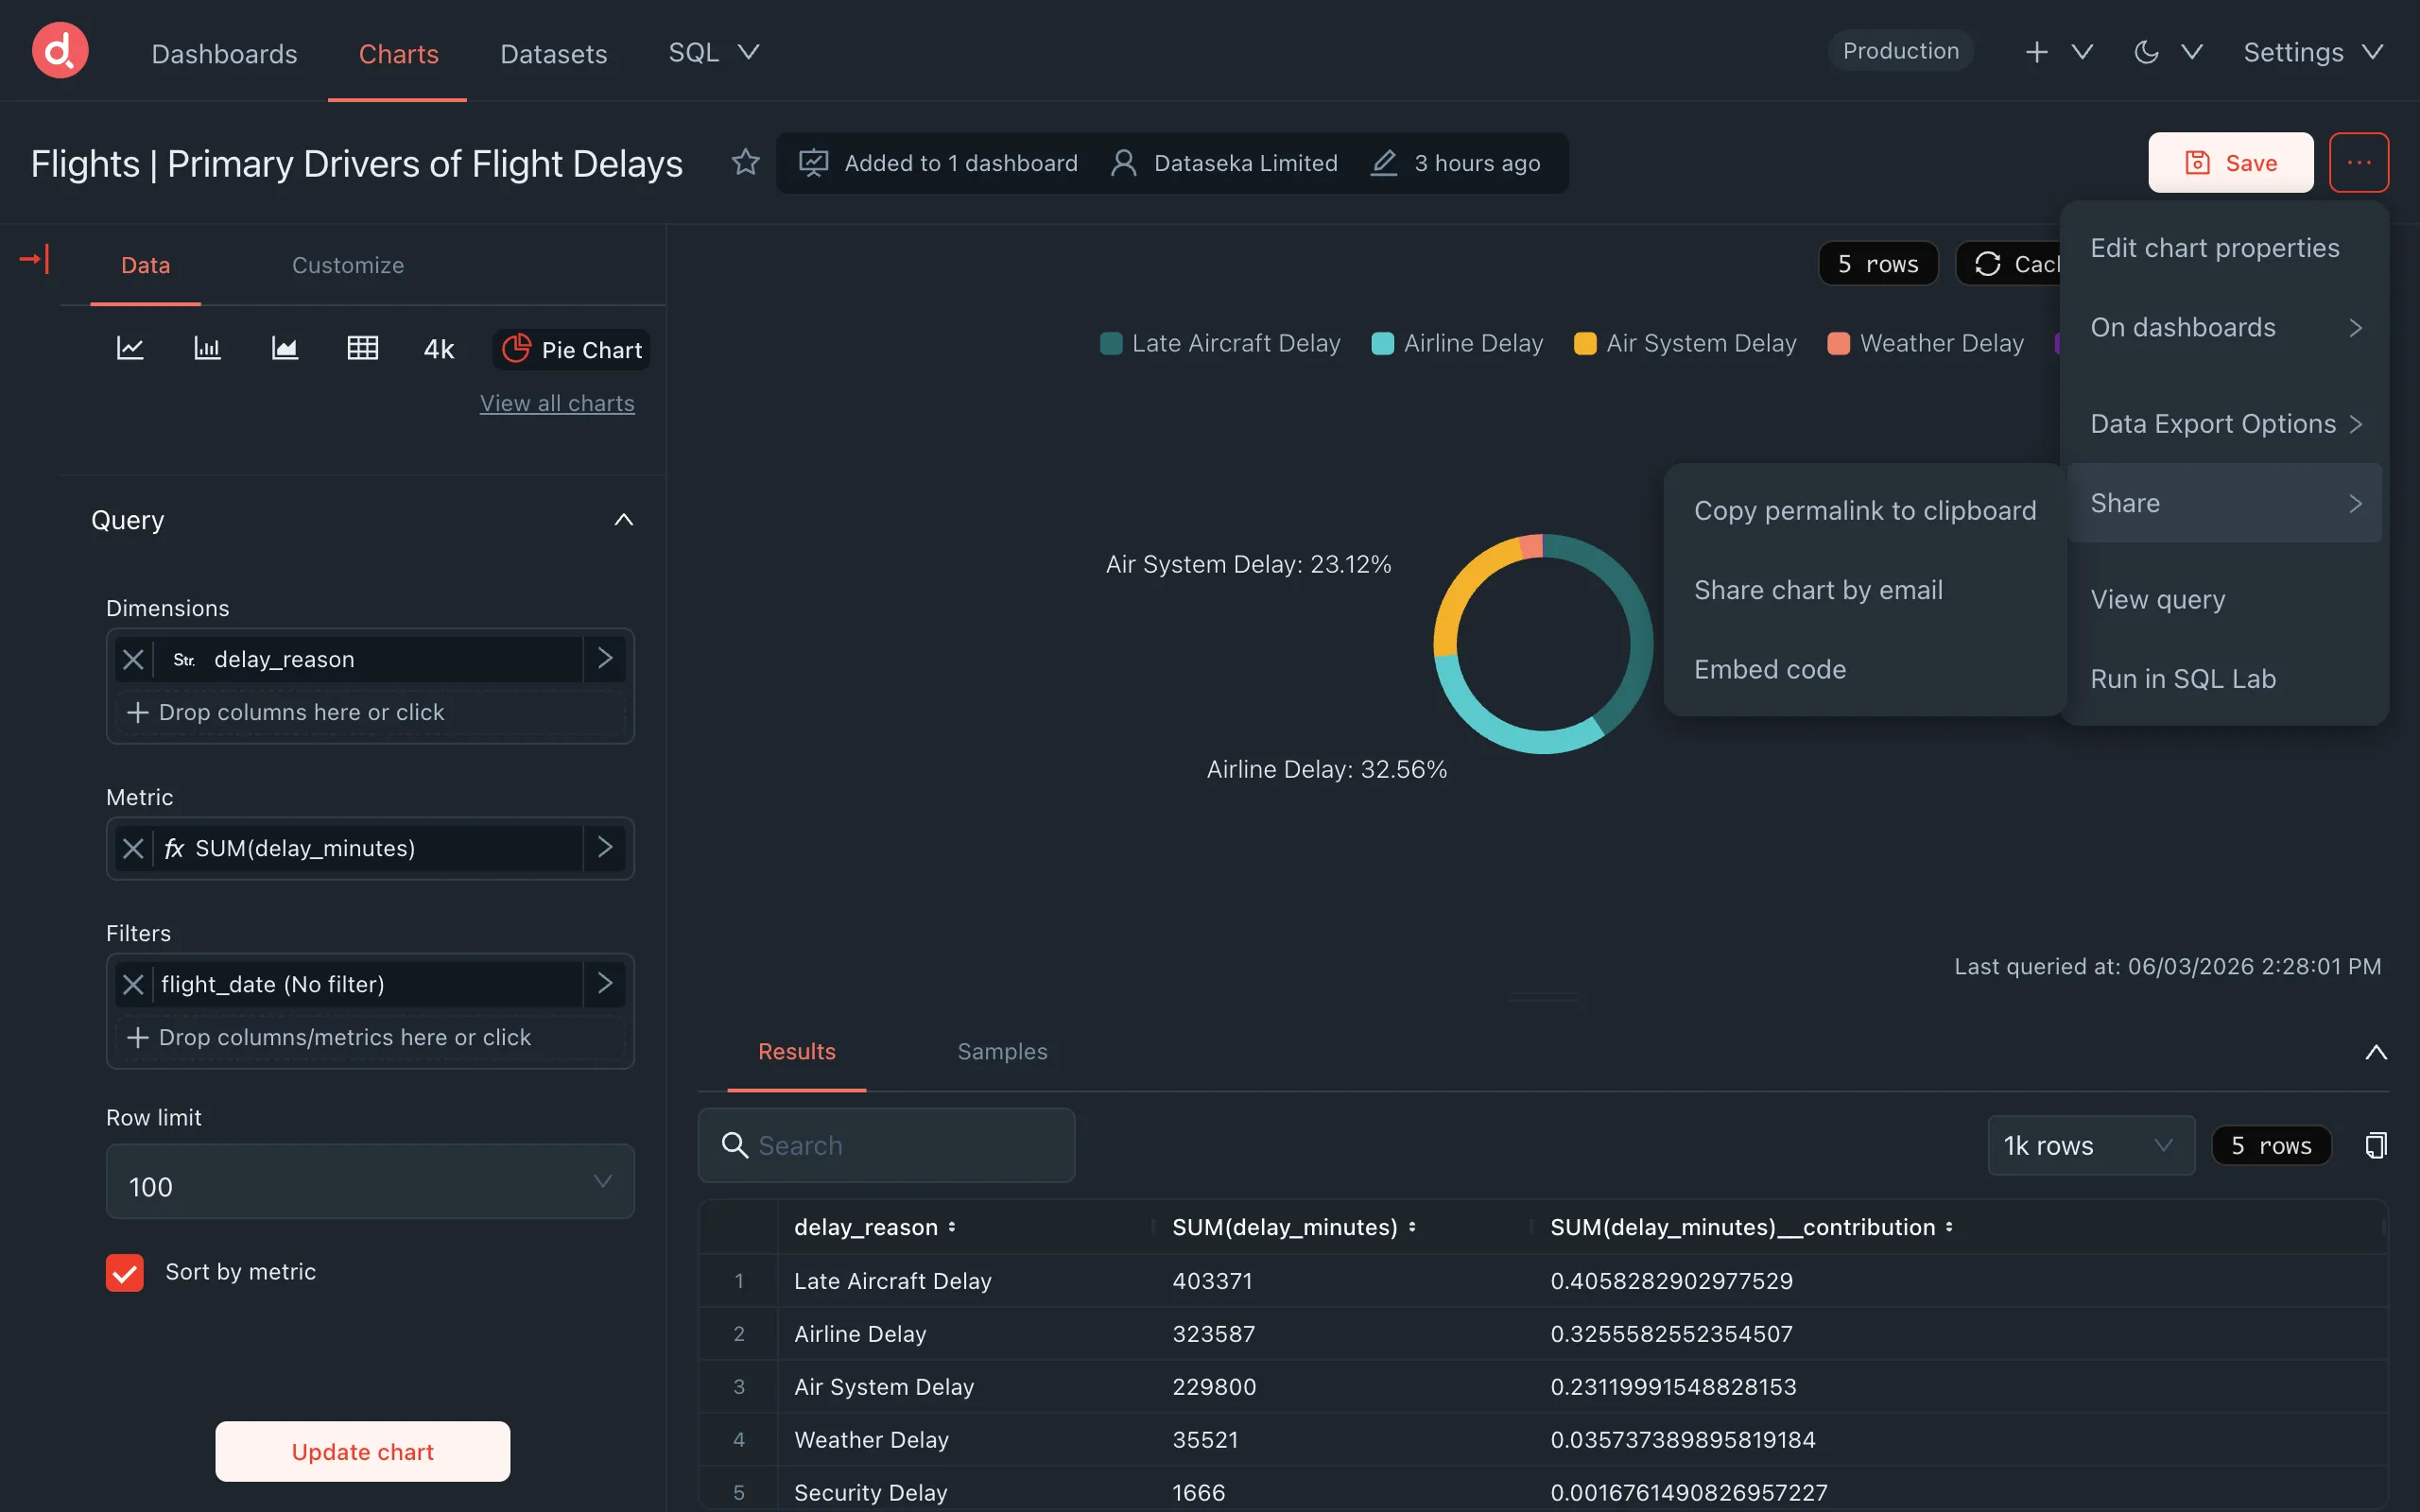Viewport: 2420px width, 1512px height.
Task: Select the area chart type icon
Action: coord(285,348)
